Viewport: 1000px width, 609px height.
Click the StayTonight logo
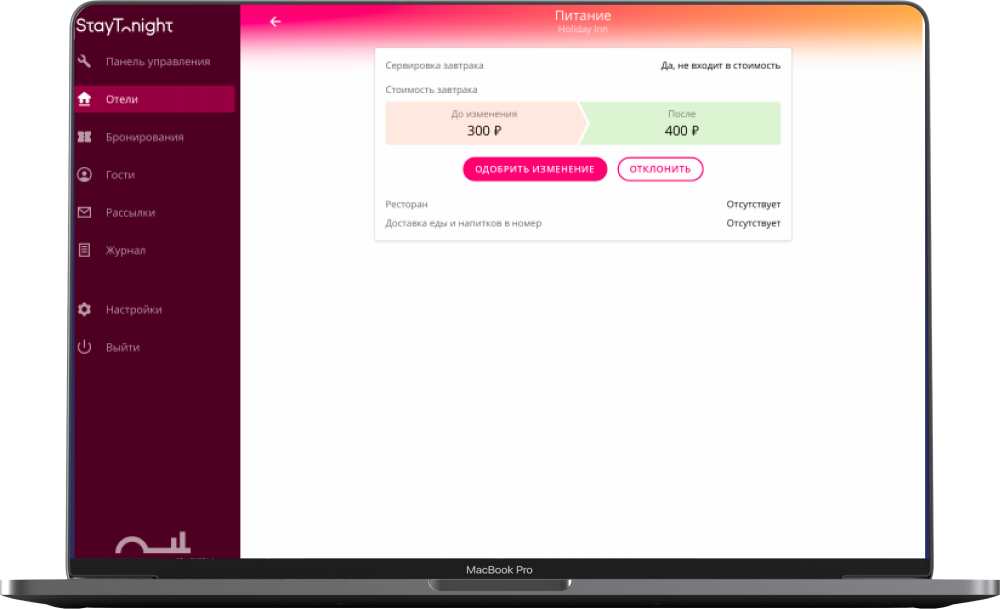click(125, 27)
